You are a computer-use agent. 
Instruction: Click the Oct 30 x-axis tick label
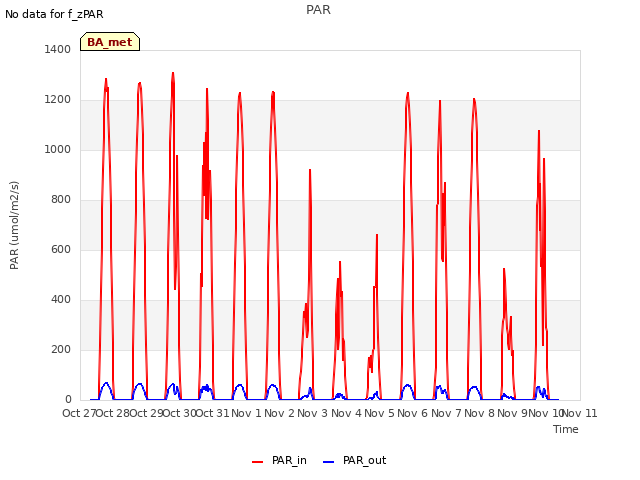180,413
